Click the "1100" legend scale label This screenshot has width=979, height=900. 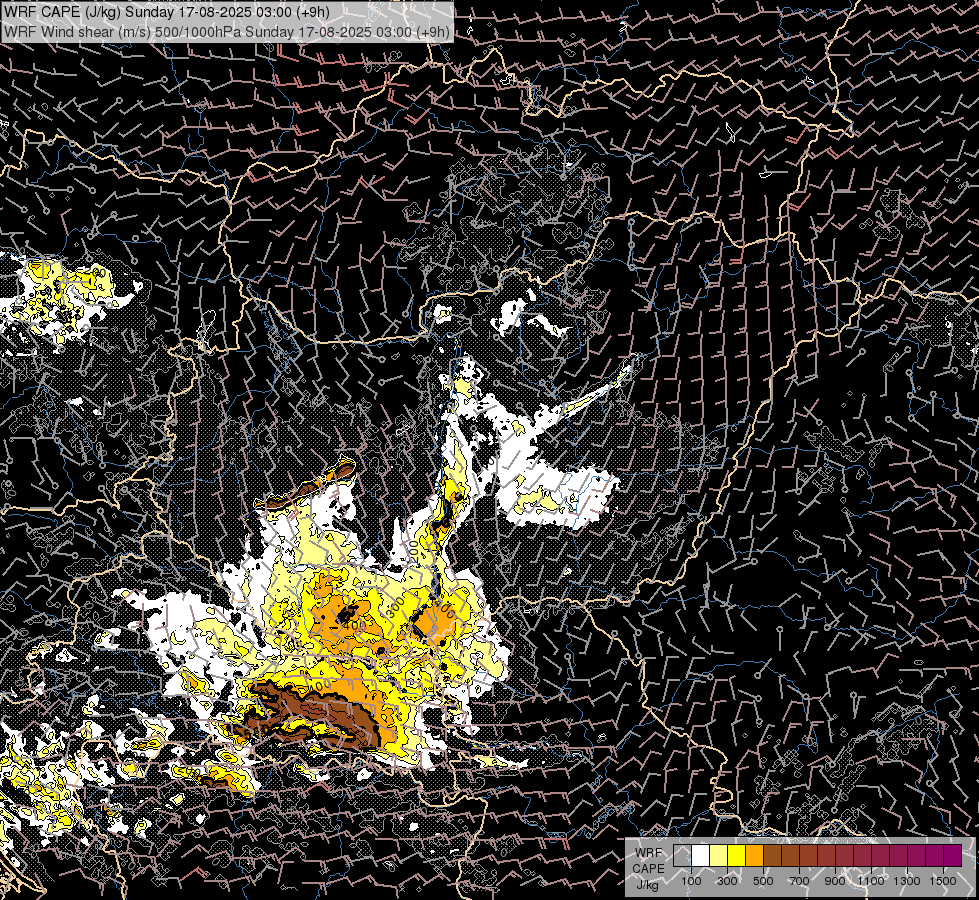click(x=870, y=881)
